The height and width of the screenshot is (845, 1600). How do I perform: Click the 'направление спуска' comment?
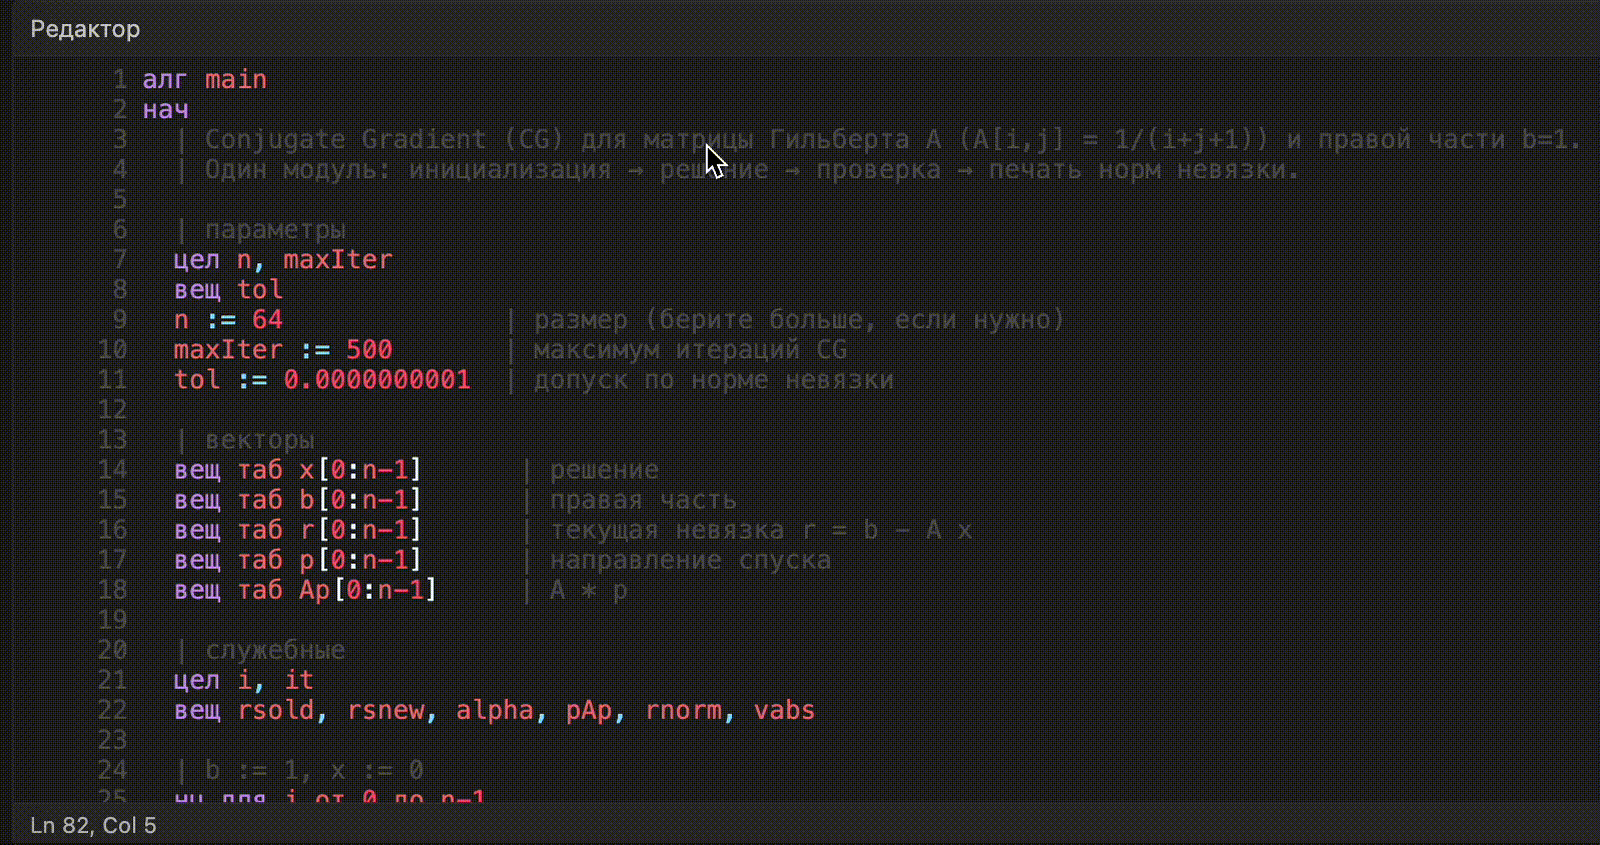[x=690, y=560]
